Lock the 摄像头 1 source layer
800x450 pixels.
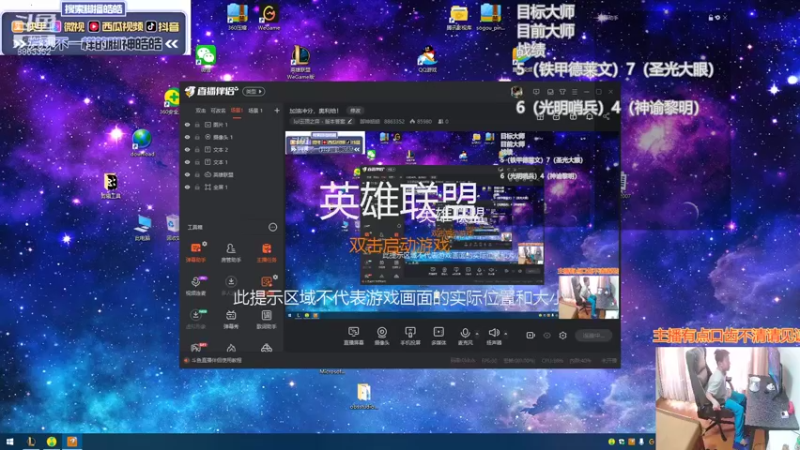[197, 137]
